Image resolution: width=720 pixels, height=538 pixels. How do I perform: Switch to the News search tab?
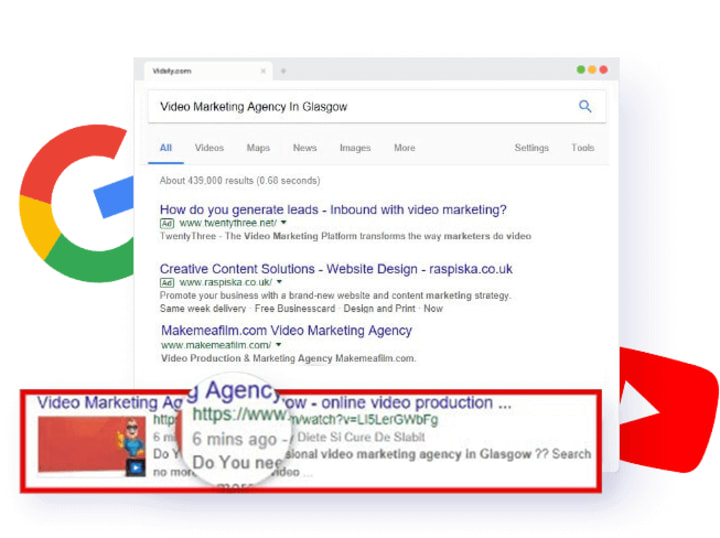pos(305,148)
